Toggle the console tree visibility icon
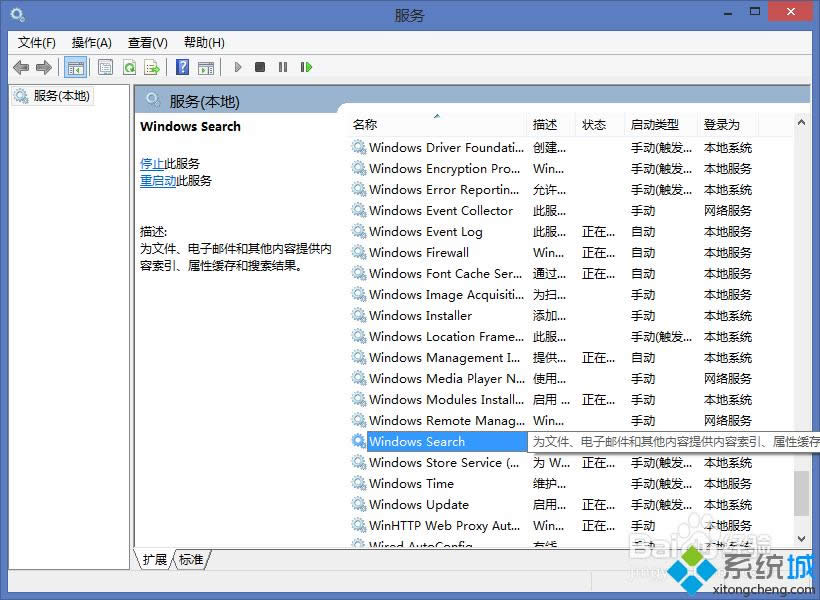820x600 pixels. point(76,67)
